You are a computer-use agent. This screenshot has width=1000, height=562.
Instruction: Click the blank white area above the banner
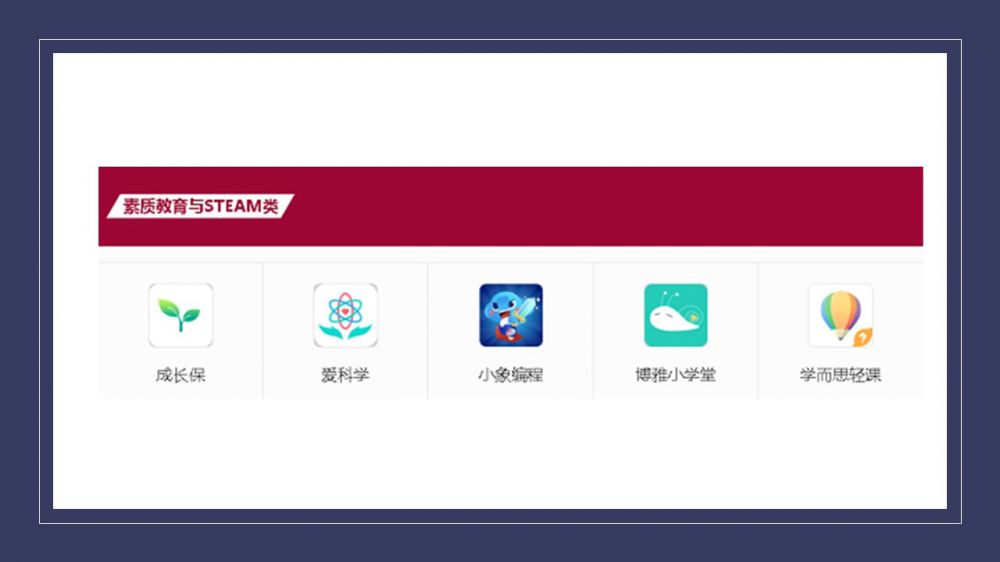click(x=500, y=108)
